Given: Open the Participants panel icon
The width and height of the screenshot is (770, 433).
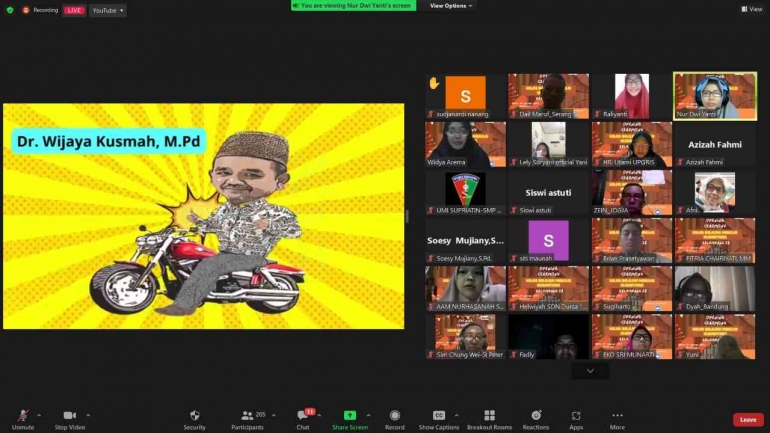Looking at the screenshot, I should click(248, 415).
